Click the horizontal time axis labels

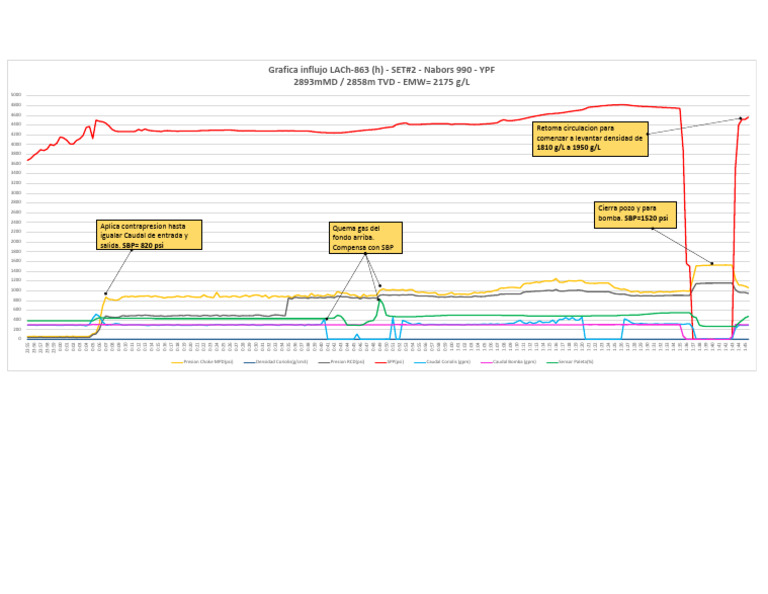click(x=388, y=348)
